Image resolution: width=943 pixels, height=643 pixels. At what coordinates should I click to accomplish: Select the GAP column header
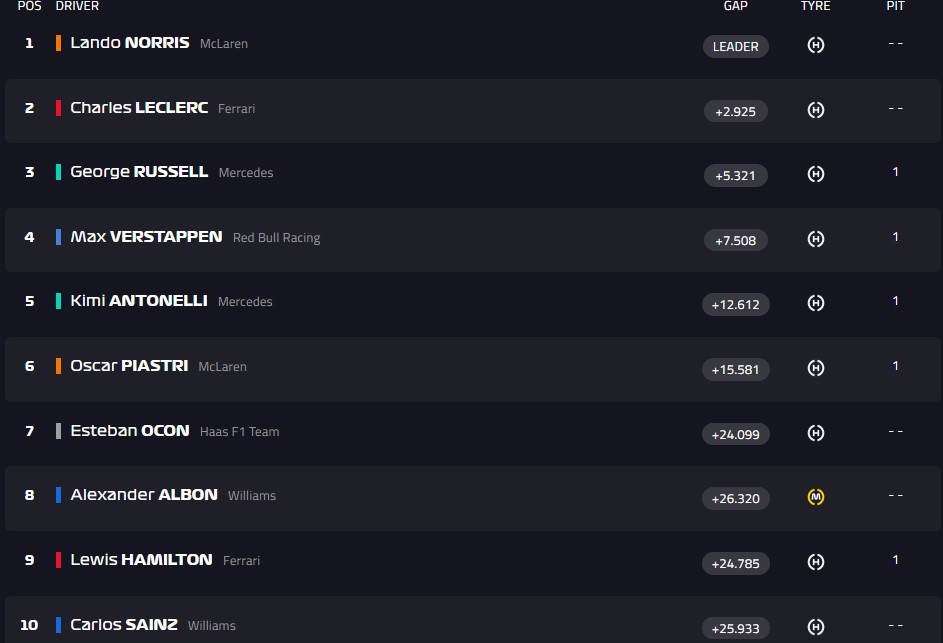point(736,6)
